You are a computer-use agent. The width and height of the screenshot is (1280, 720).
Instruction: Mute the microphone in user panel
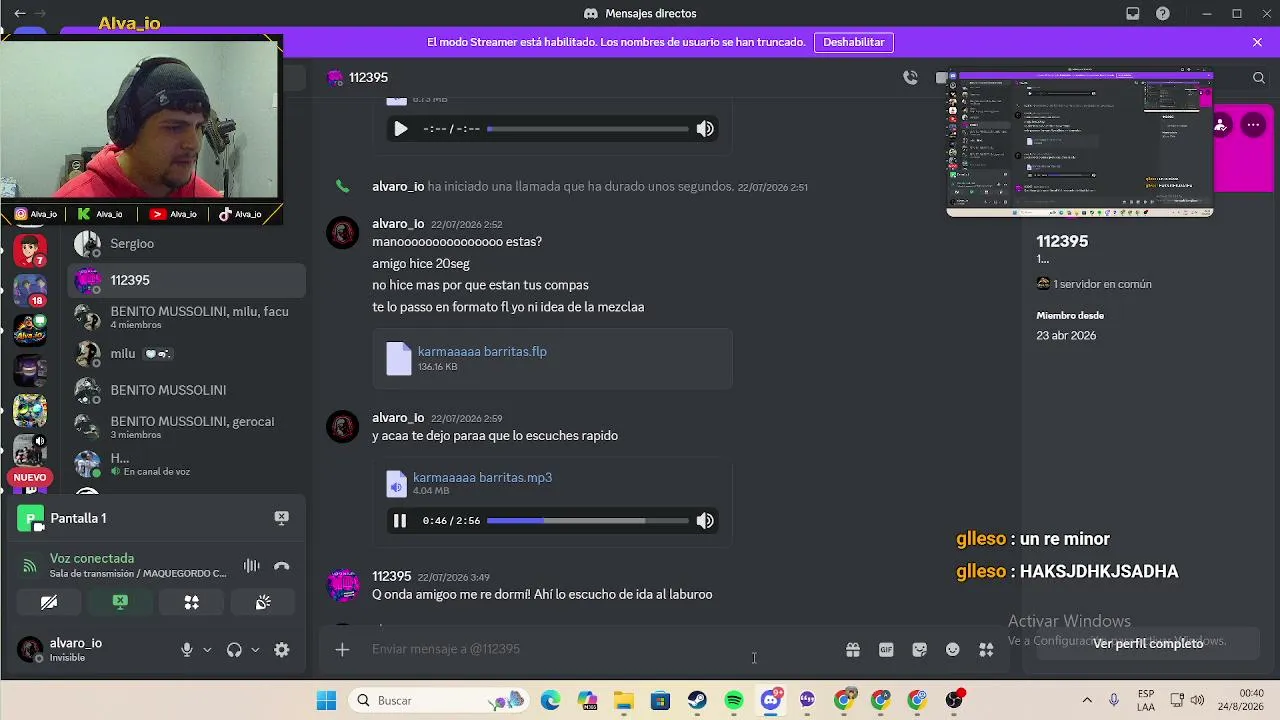coord(187,650)
